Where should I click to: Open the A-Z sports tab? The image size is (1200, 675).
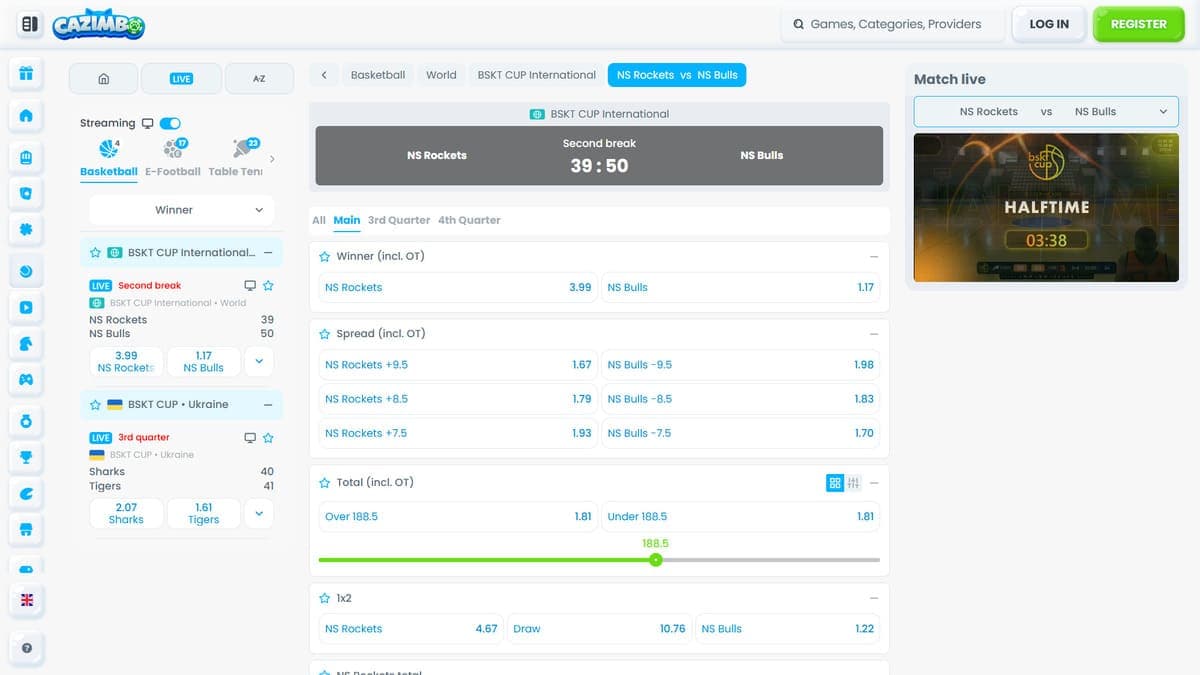[x=259, y=78]
